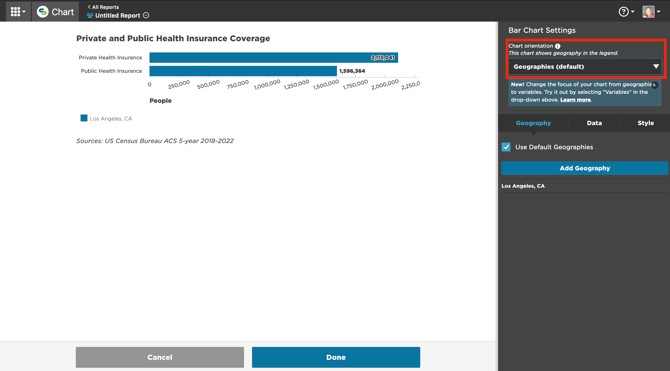Expand the arrow next to help icon
The image size is (670, 371).
[x=633, y=12]
